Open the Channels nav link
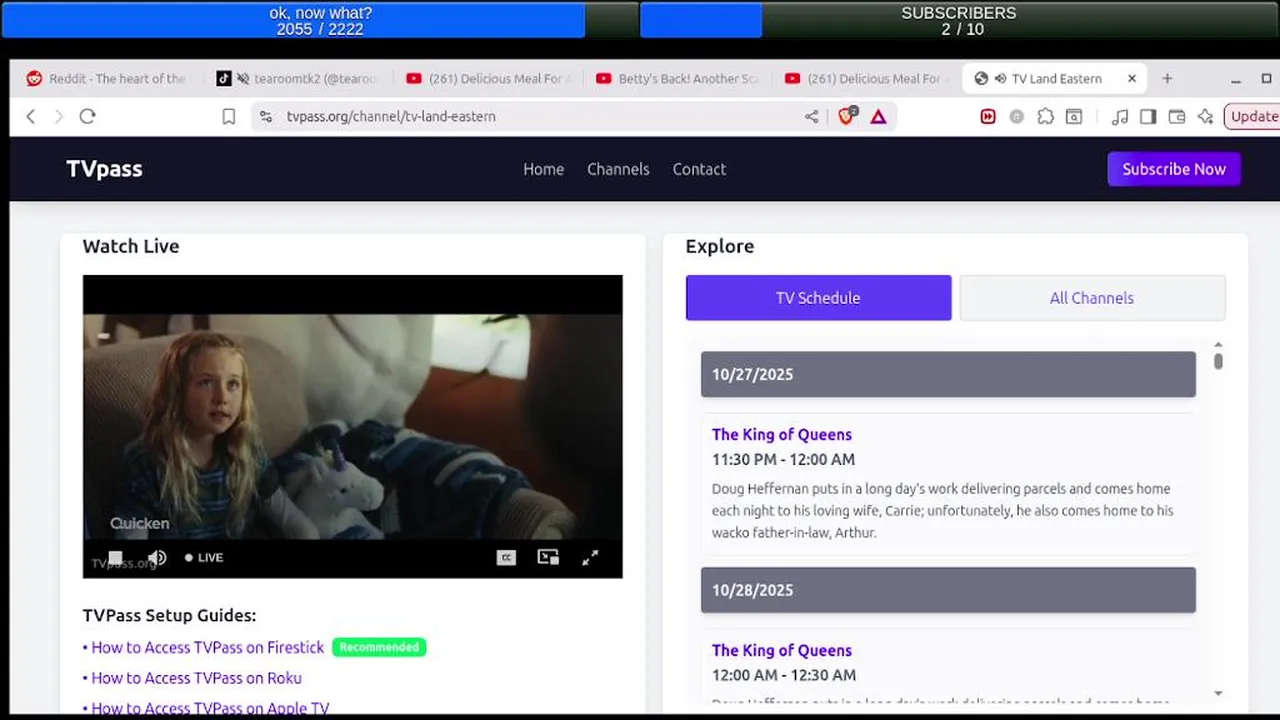Screen dimensions: 1280x720 pyautogui.click(x=618, y=169)
